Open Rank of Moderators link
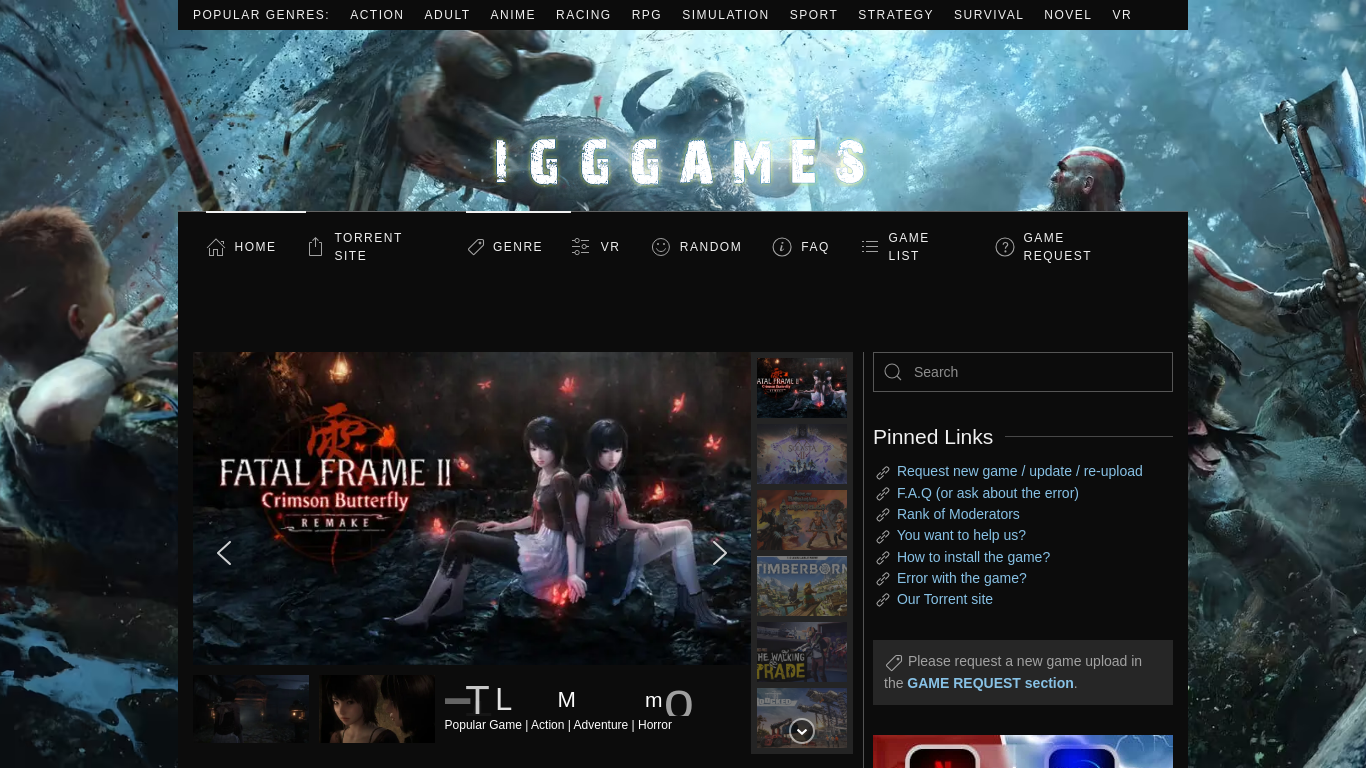 958,514
